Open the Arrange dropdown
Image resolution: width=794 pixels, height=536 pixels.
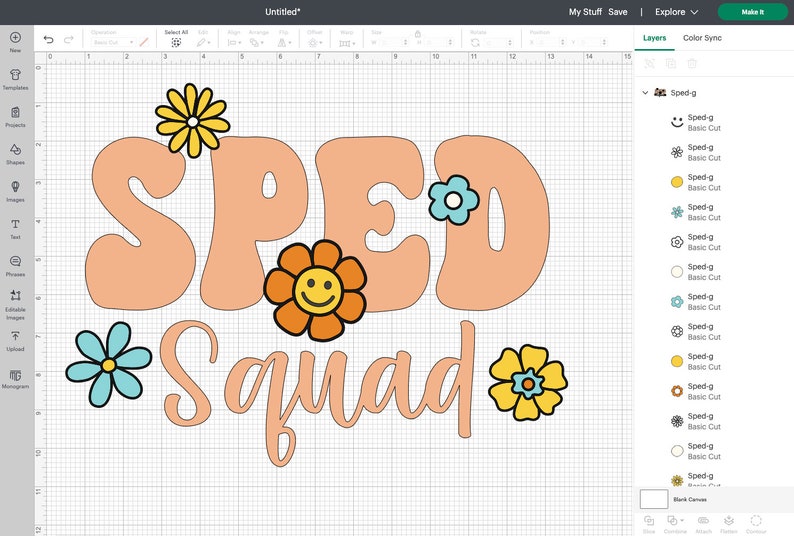pyautogui.click(x=257, y=43)
